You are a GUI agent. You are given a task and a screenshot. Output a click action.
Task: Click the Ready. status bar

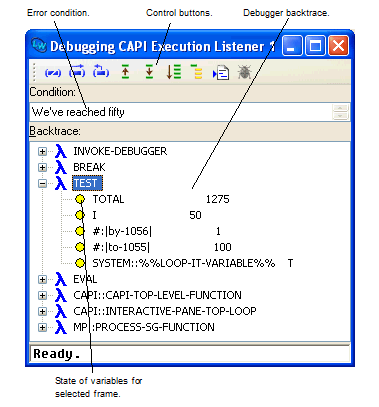pyautogui.click(x=189, y=354)
